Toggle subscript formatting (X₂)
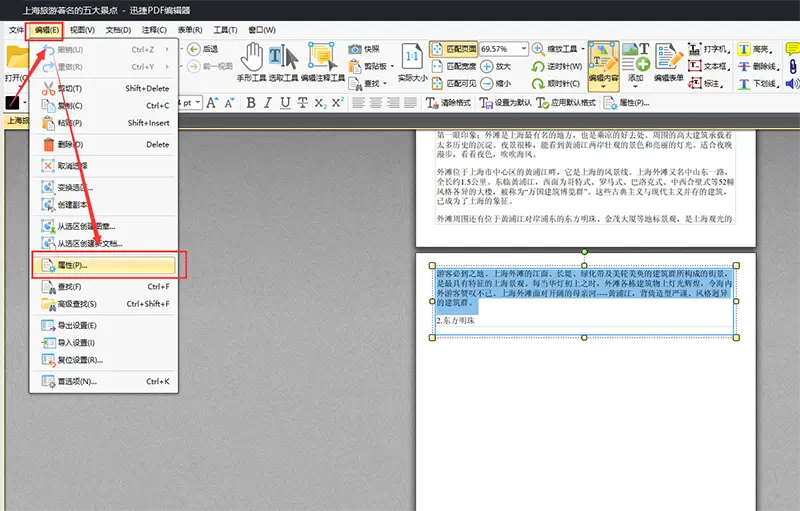The height and width of the screenshot is (511, 800). (x=320, y=103)
